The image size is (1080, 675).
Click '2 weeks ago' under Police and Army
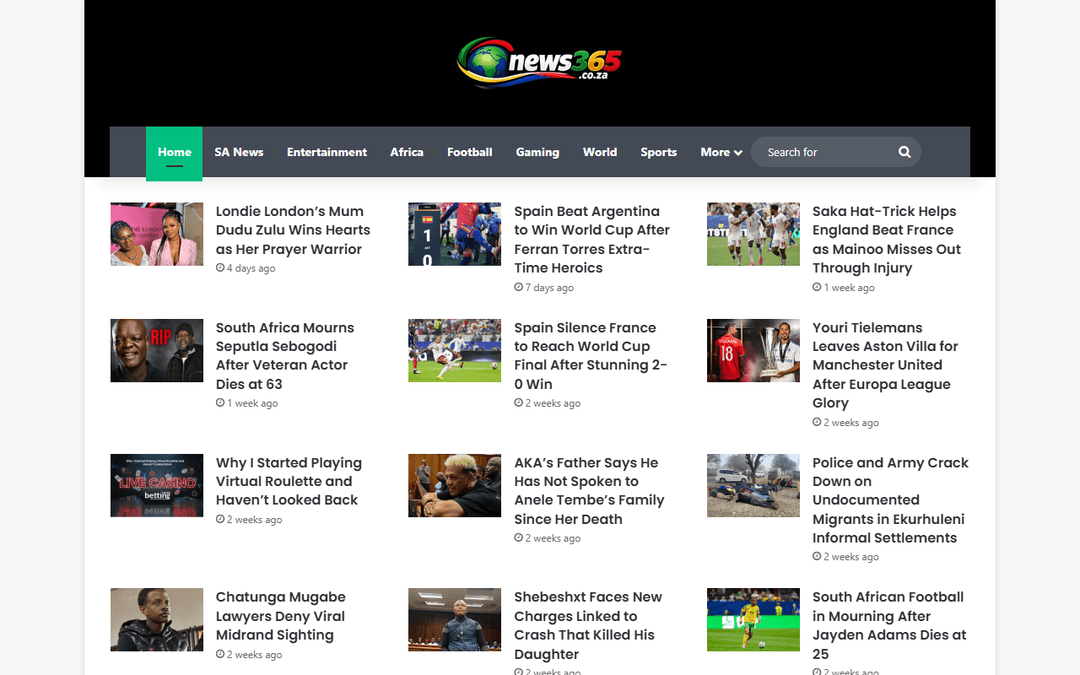846,557
